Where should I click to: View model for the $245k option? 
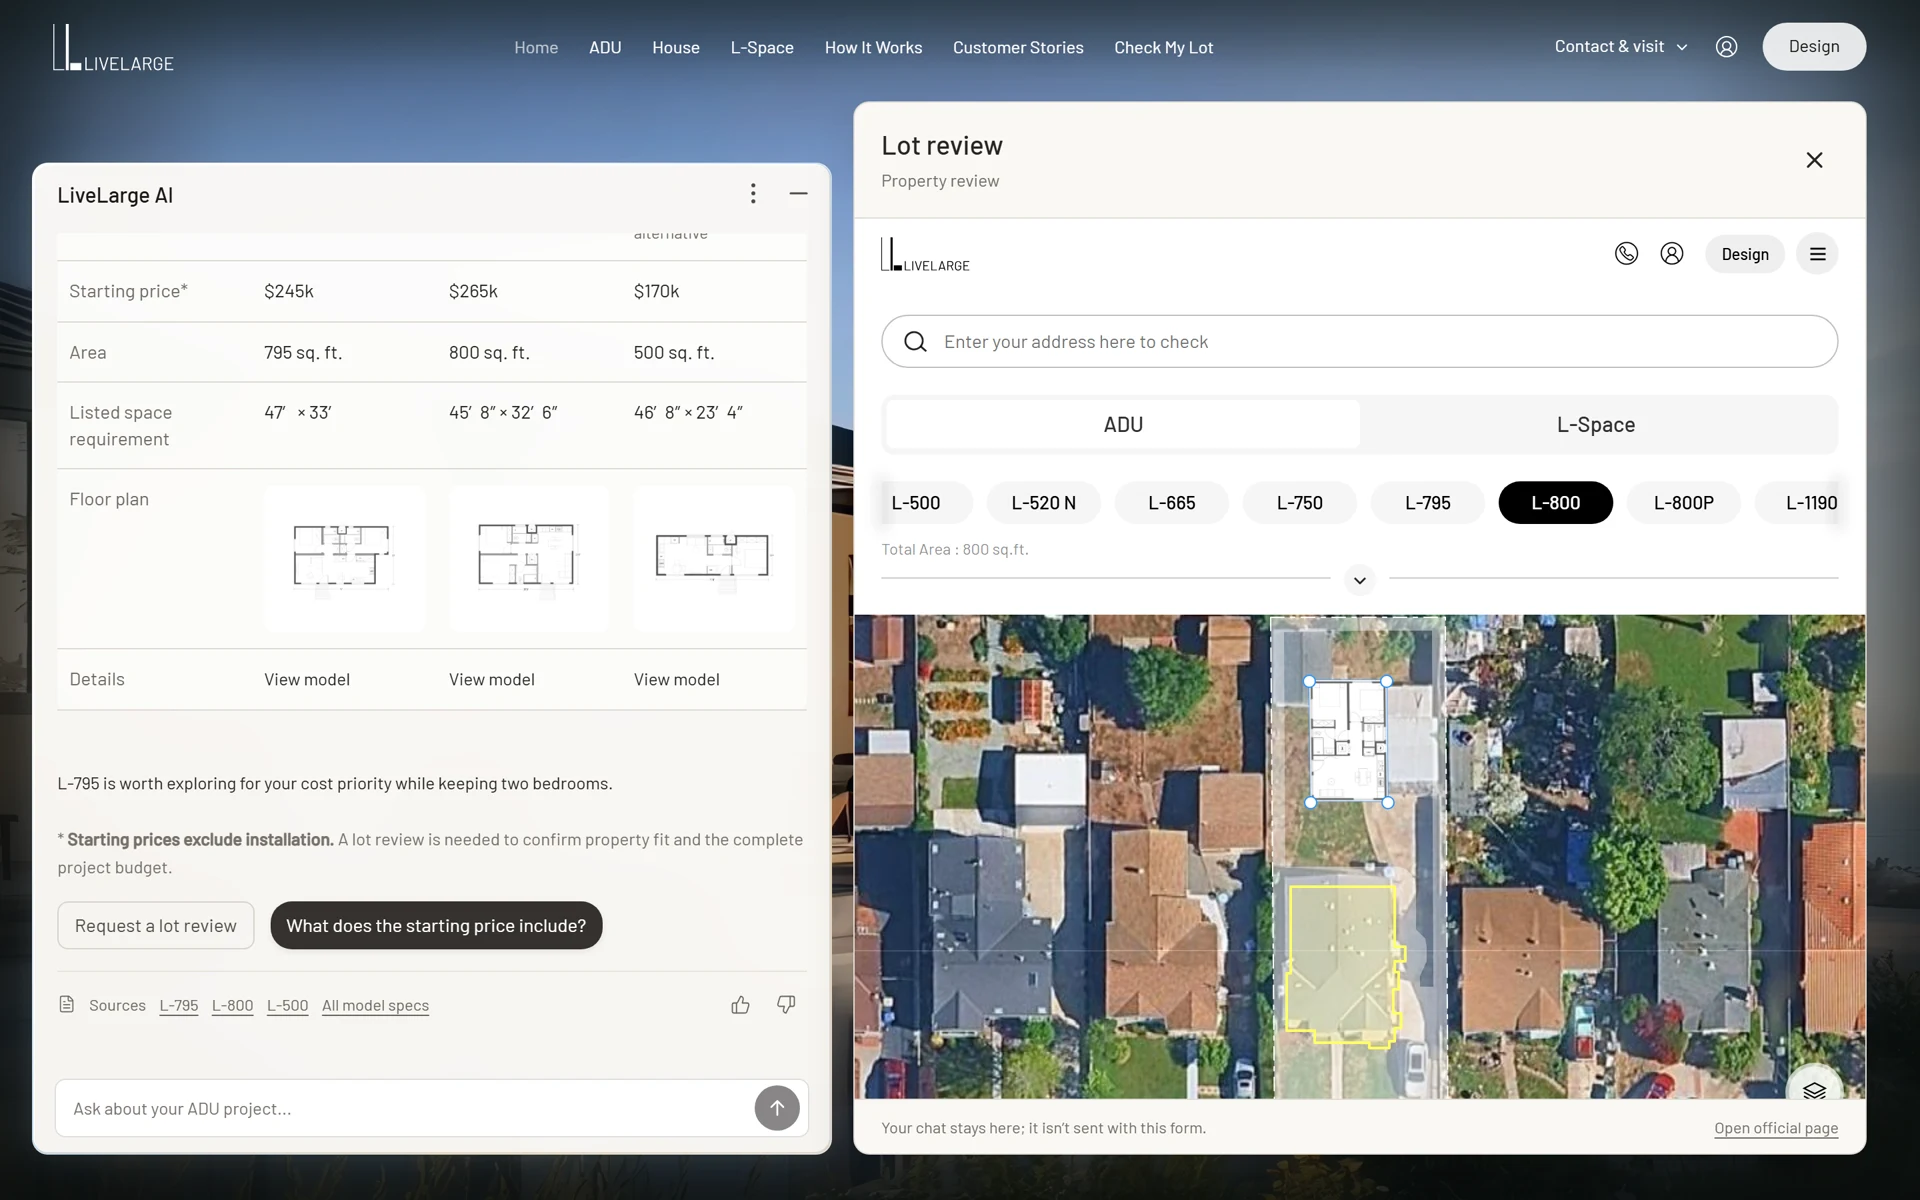tap(307, 680)
